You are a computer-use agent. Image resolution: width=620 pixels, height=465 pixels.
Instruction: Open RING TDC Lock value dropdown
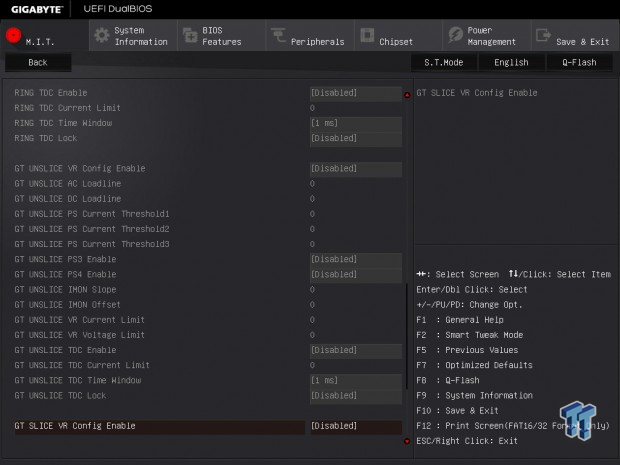(x=356, y=138)
